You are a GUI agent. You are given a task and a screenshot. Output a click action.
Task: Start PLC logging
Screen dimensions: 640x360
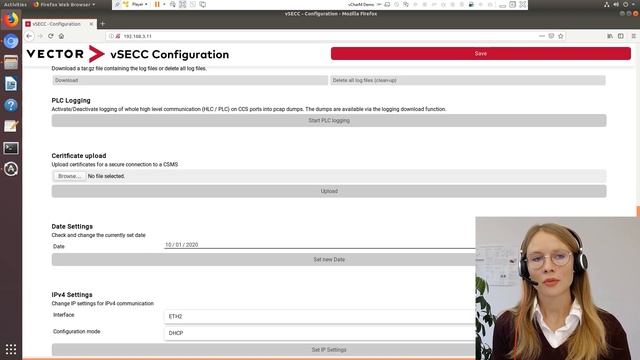(329, 120)
